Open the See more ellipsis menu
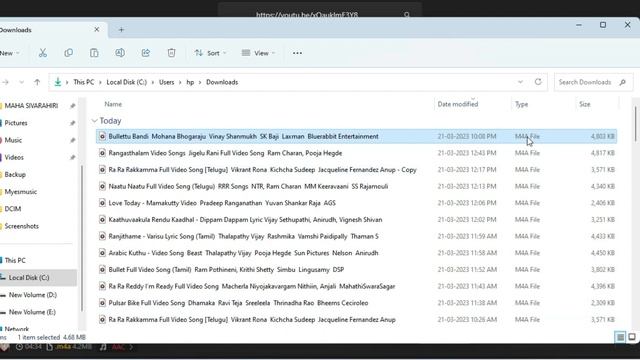The image size is (640, 360). [297, 53]
